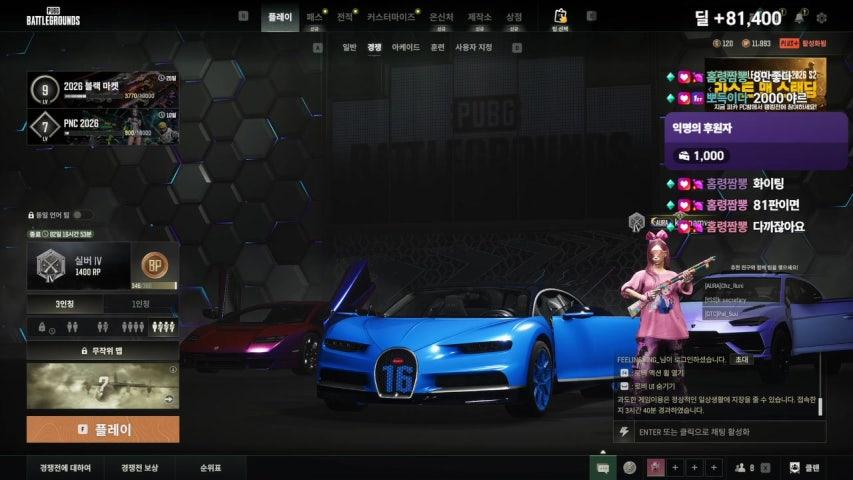Open the 상점 store tab
This screenshot has width=853, height=480.
514,18
